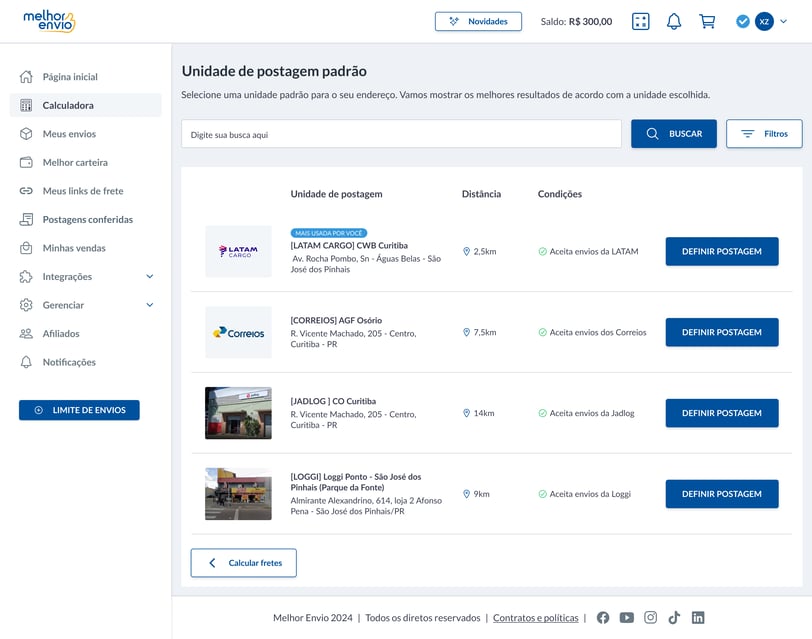The height and width of the screenshot is (639, 812).
Task: Click '[CORREIOS] AGF Osório' title
Action: pyautogui.click(x=336, y=321)
